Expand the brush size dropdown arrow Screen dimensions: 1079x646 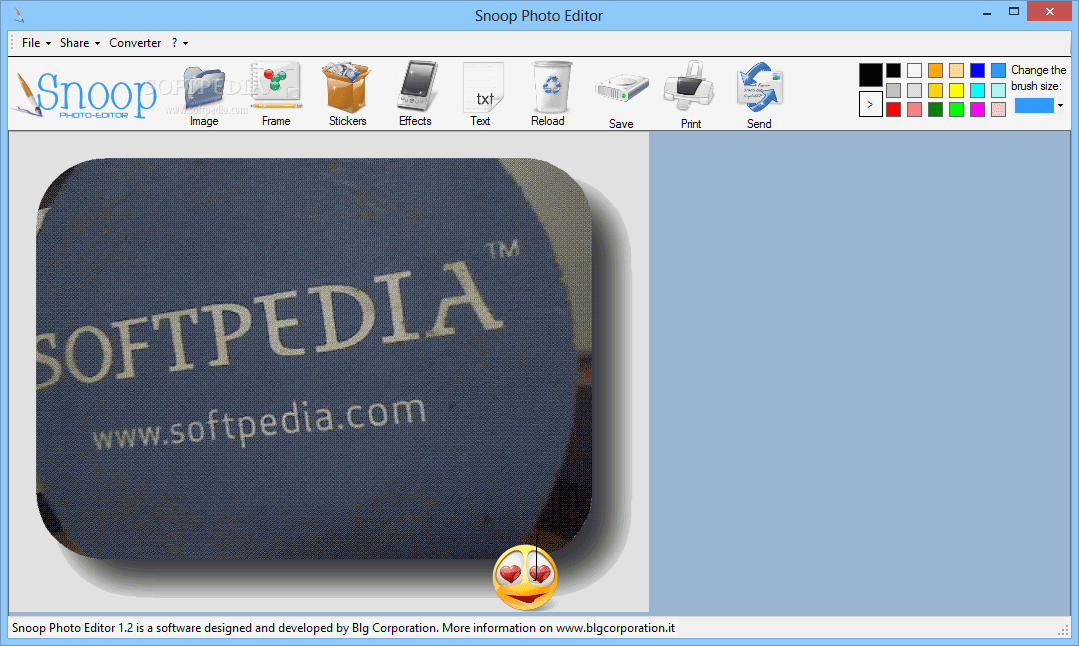click(1060, 106)
